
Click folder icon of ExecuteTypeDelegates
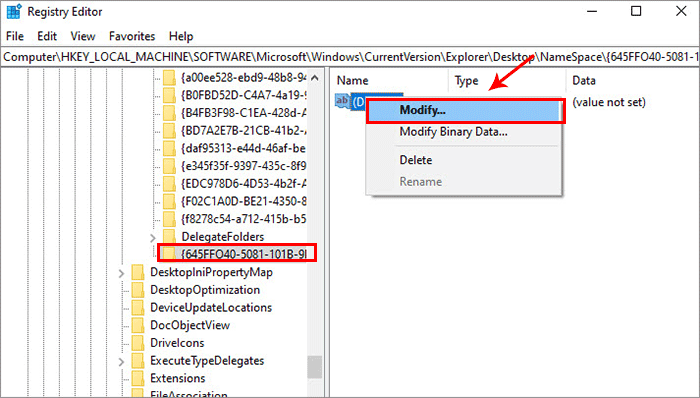138,361
